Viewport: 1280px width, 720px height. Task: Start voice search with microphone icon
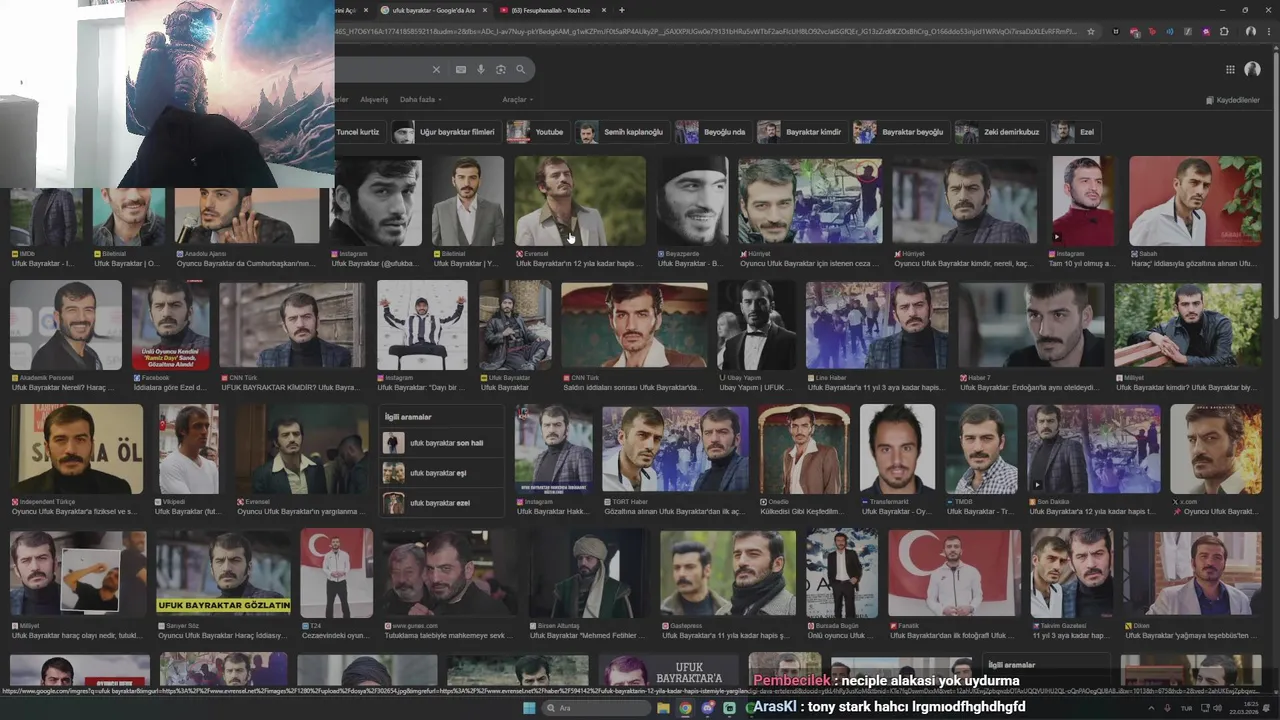pos(481,70)
